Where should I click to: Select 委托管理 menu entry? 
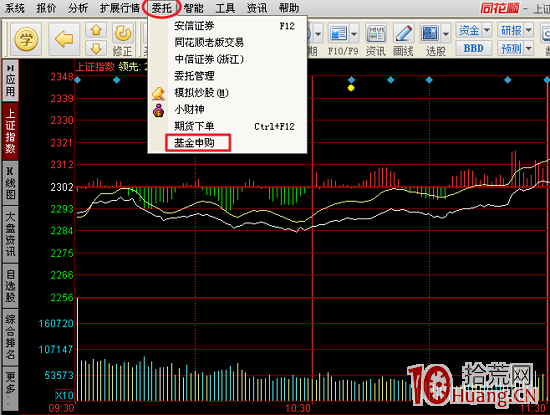point(227,76)
